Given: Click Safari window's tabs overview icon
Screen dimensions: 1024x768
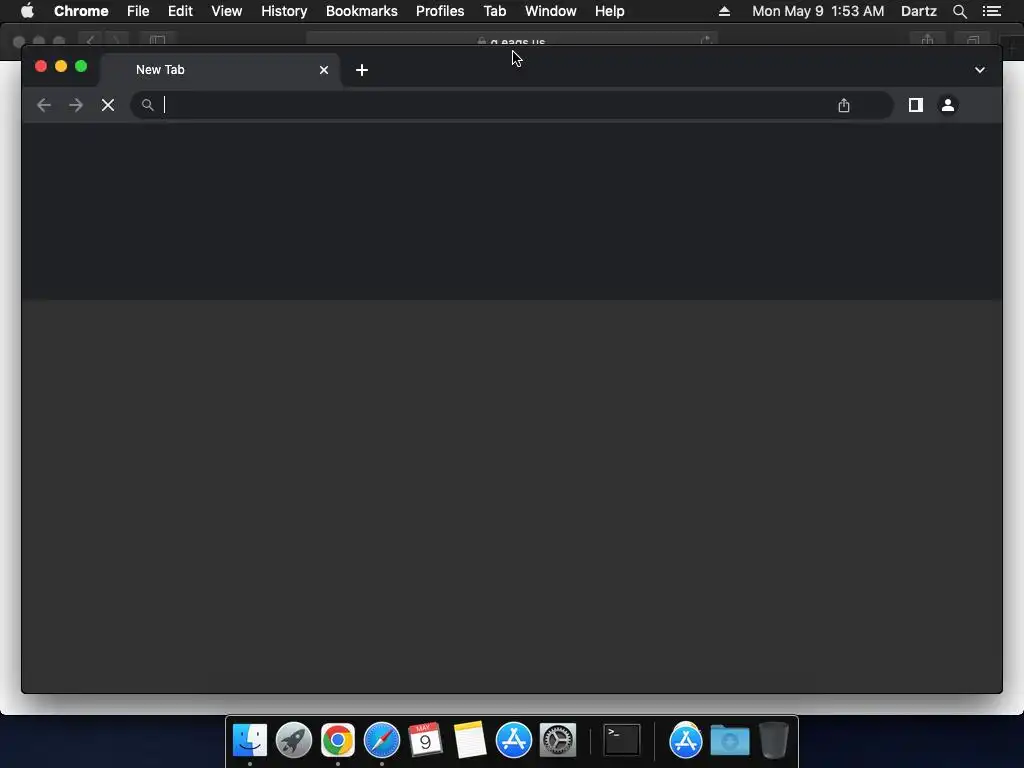Looking at the screenshot, I should (x=973, y=40).
